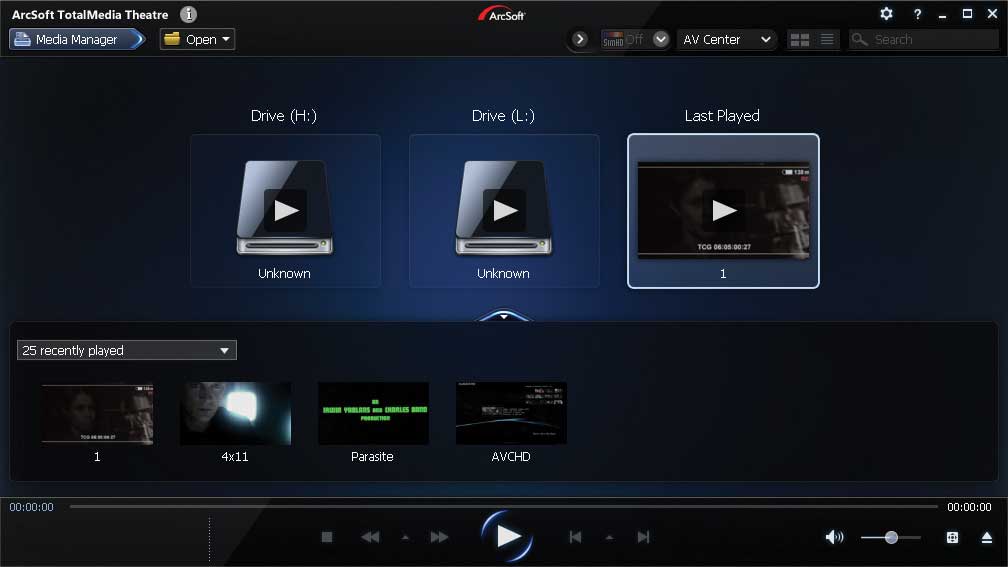
Task: Open the chapter selection arrow
Action: click(x=609, y=537)
